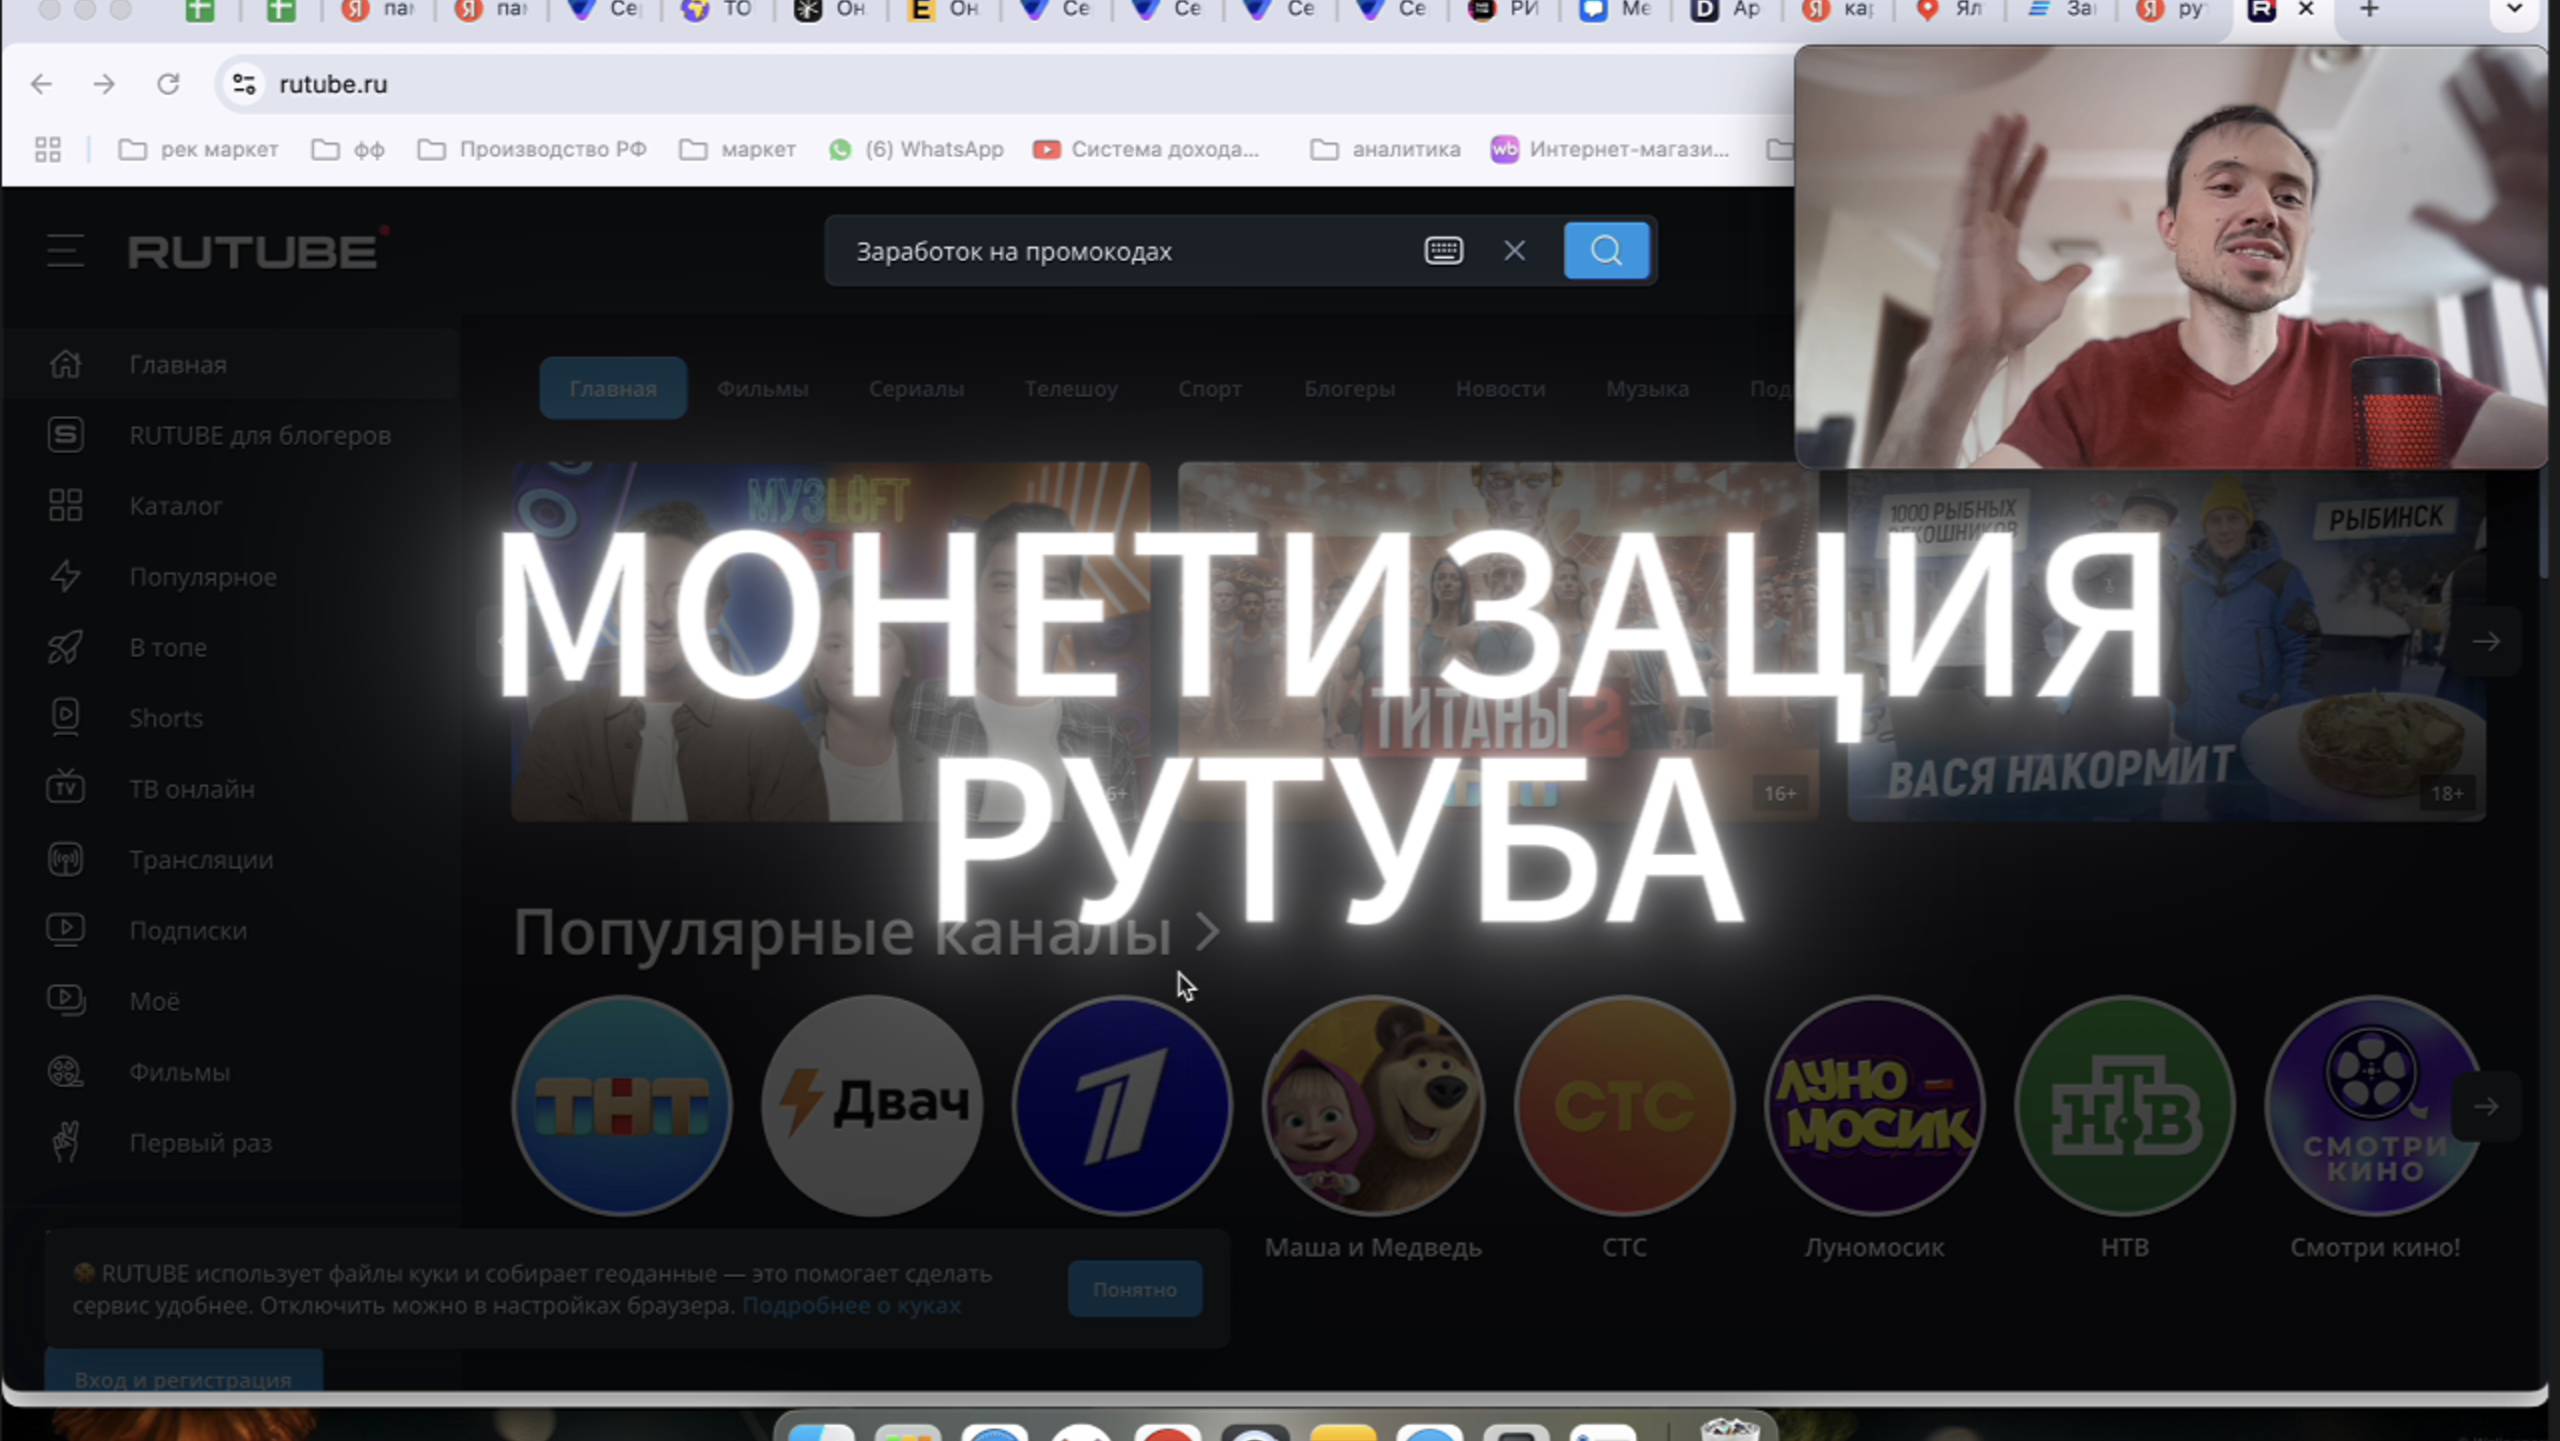2560x1441 pixels.
Task: Open site information icon in address bar
Action: click(244, 84)
